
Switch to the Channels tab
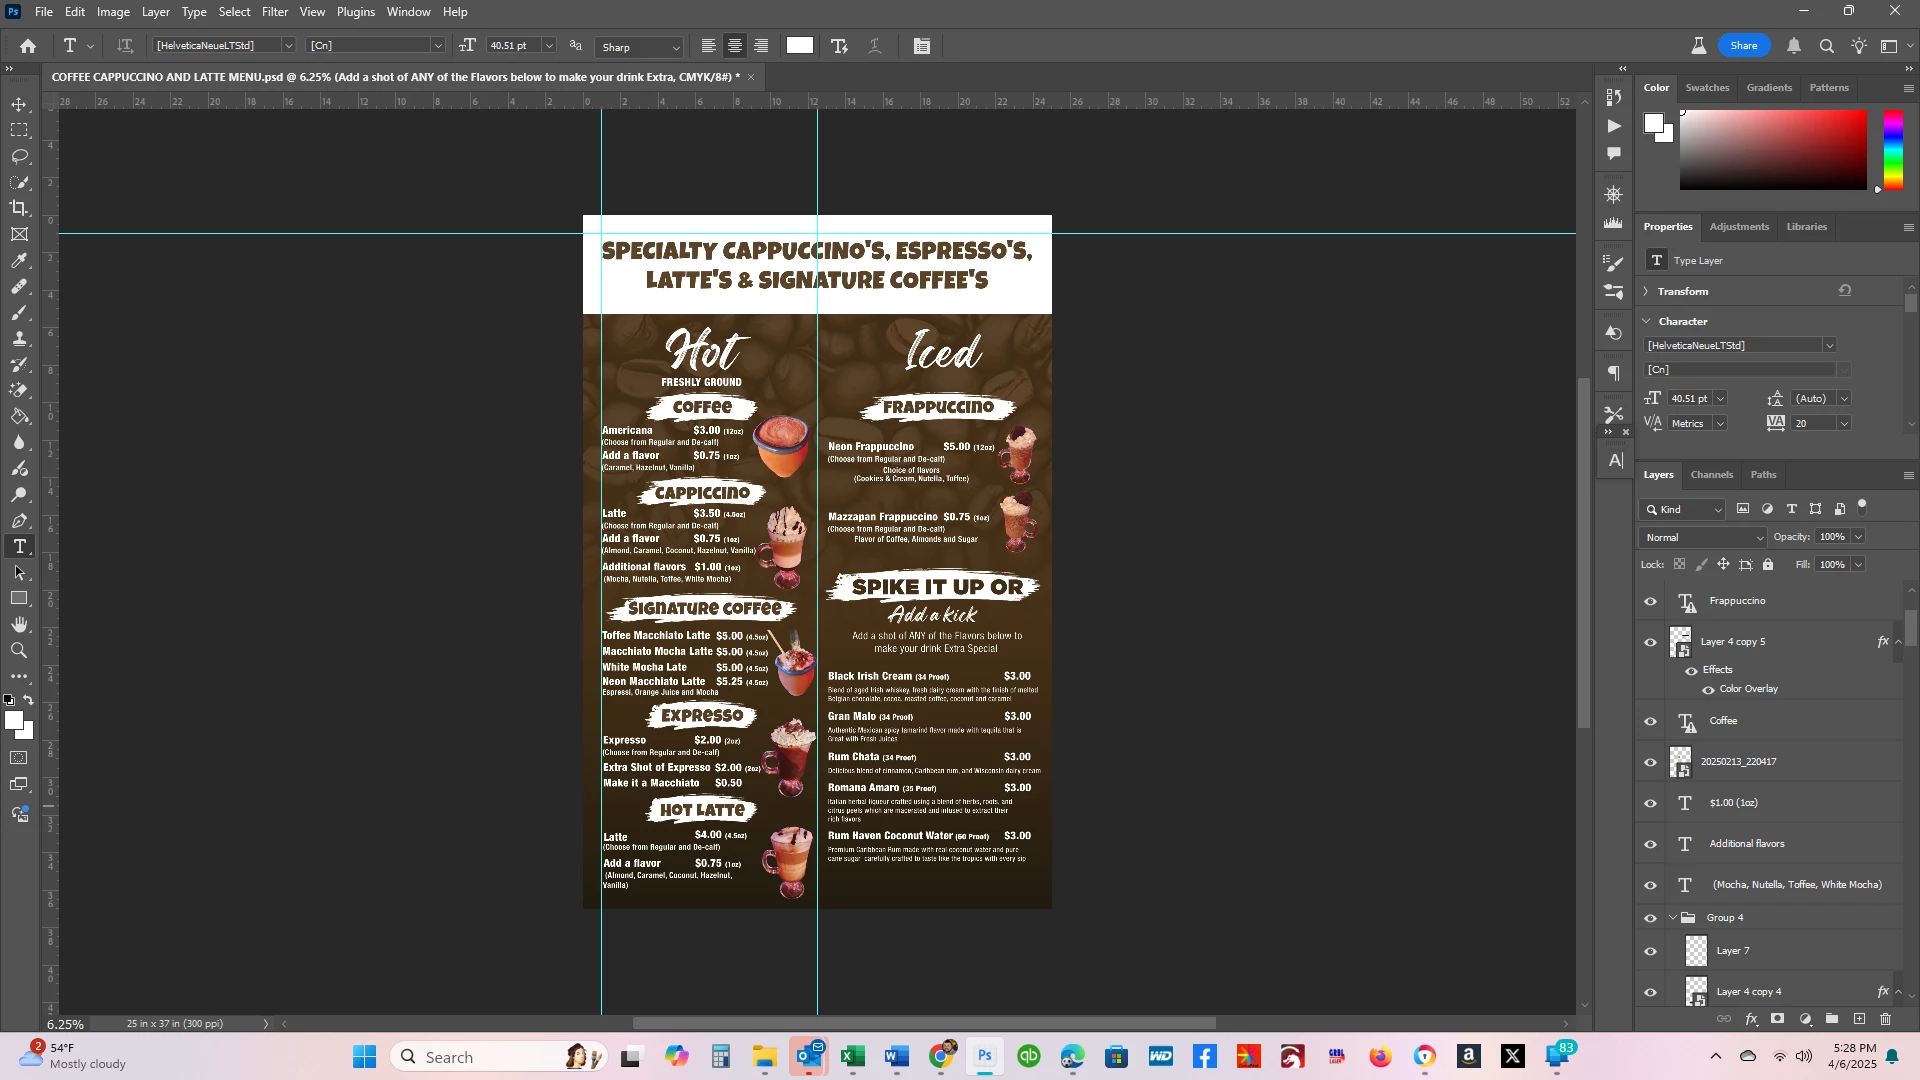point(1712,475)
